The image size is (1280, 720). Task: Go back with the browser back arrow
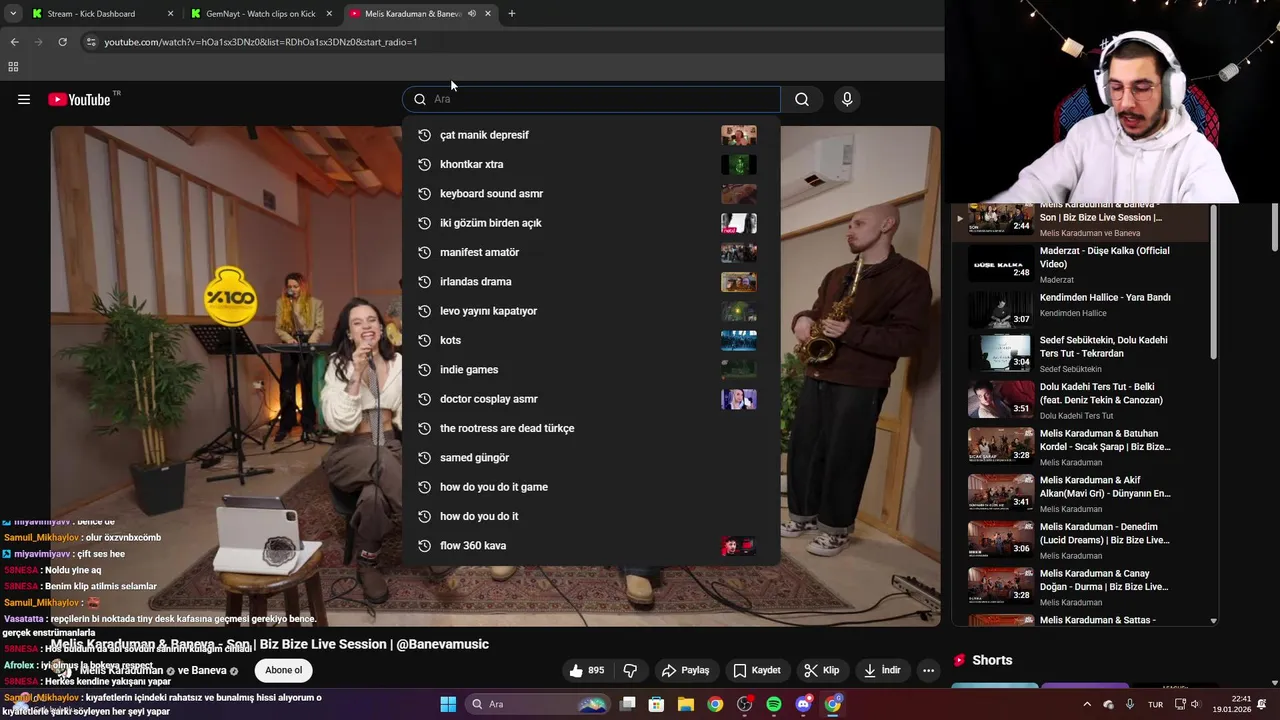14,42
